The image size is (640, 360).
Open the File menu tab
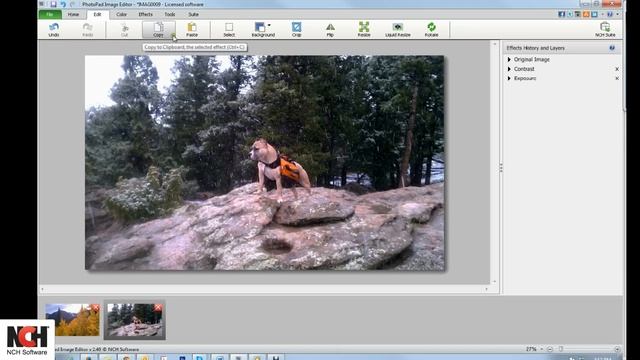tap(50, 14)
